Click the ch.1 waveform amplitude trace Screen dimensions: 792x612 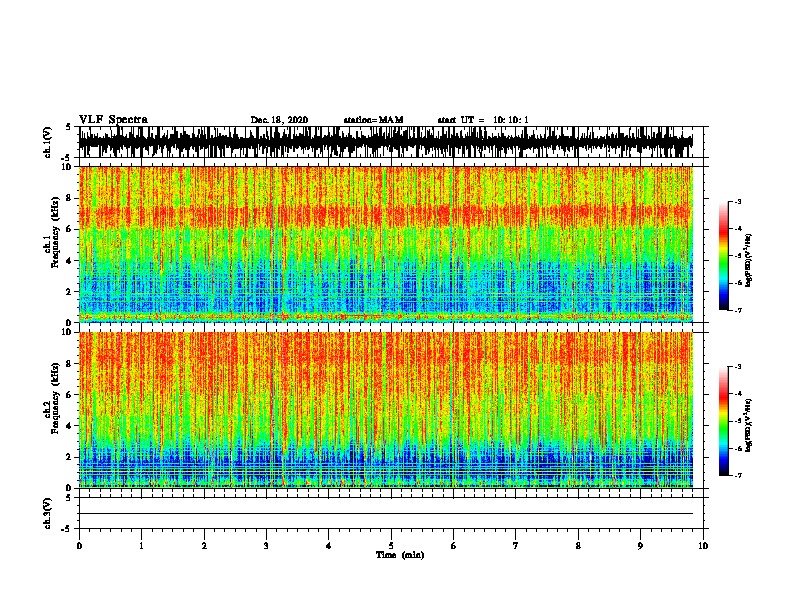pos(386,142)
